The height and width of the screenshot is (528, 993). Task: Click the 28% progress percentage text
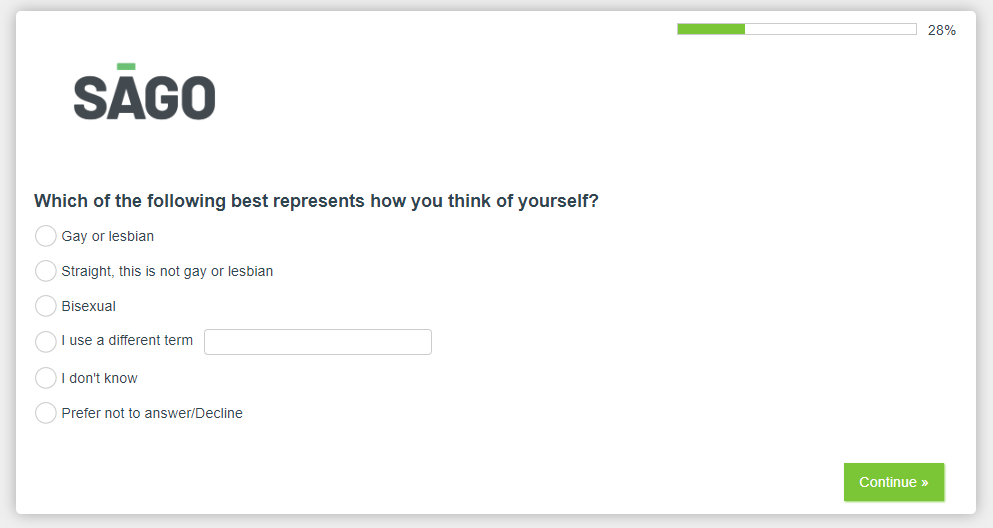[942, 30]
